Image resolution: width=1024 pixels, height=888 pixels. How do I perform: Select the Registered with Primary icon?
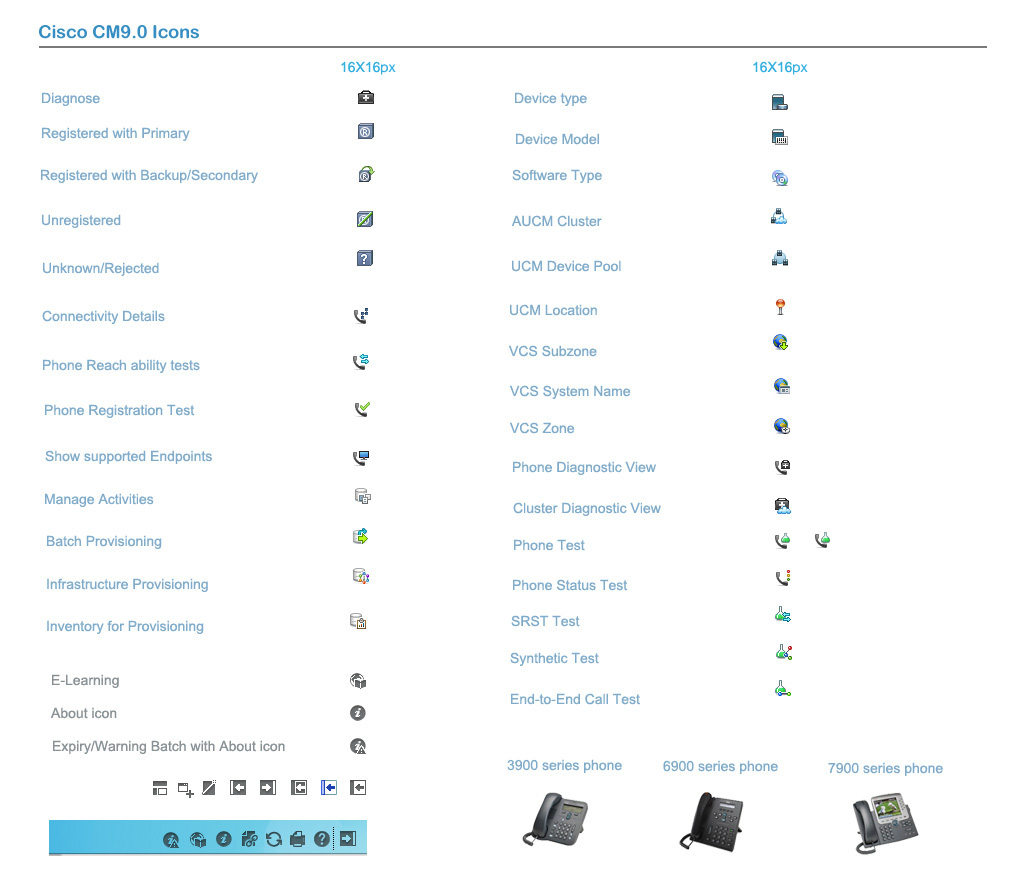tap(365, 132)
